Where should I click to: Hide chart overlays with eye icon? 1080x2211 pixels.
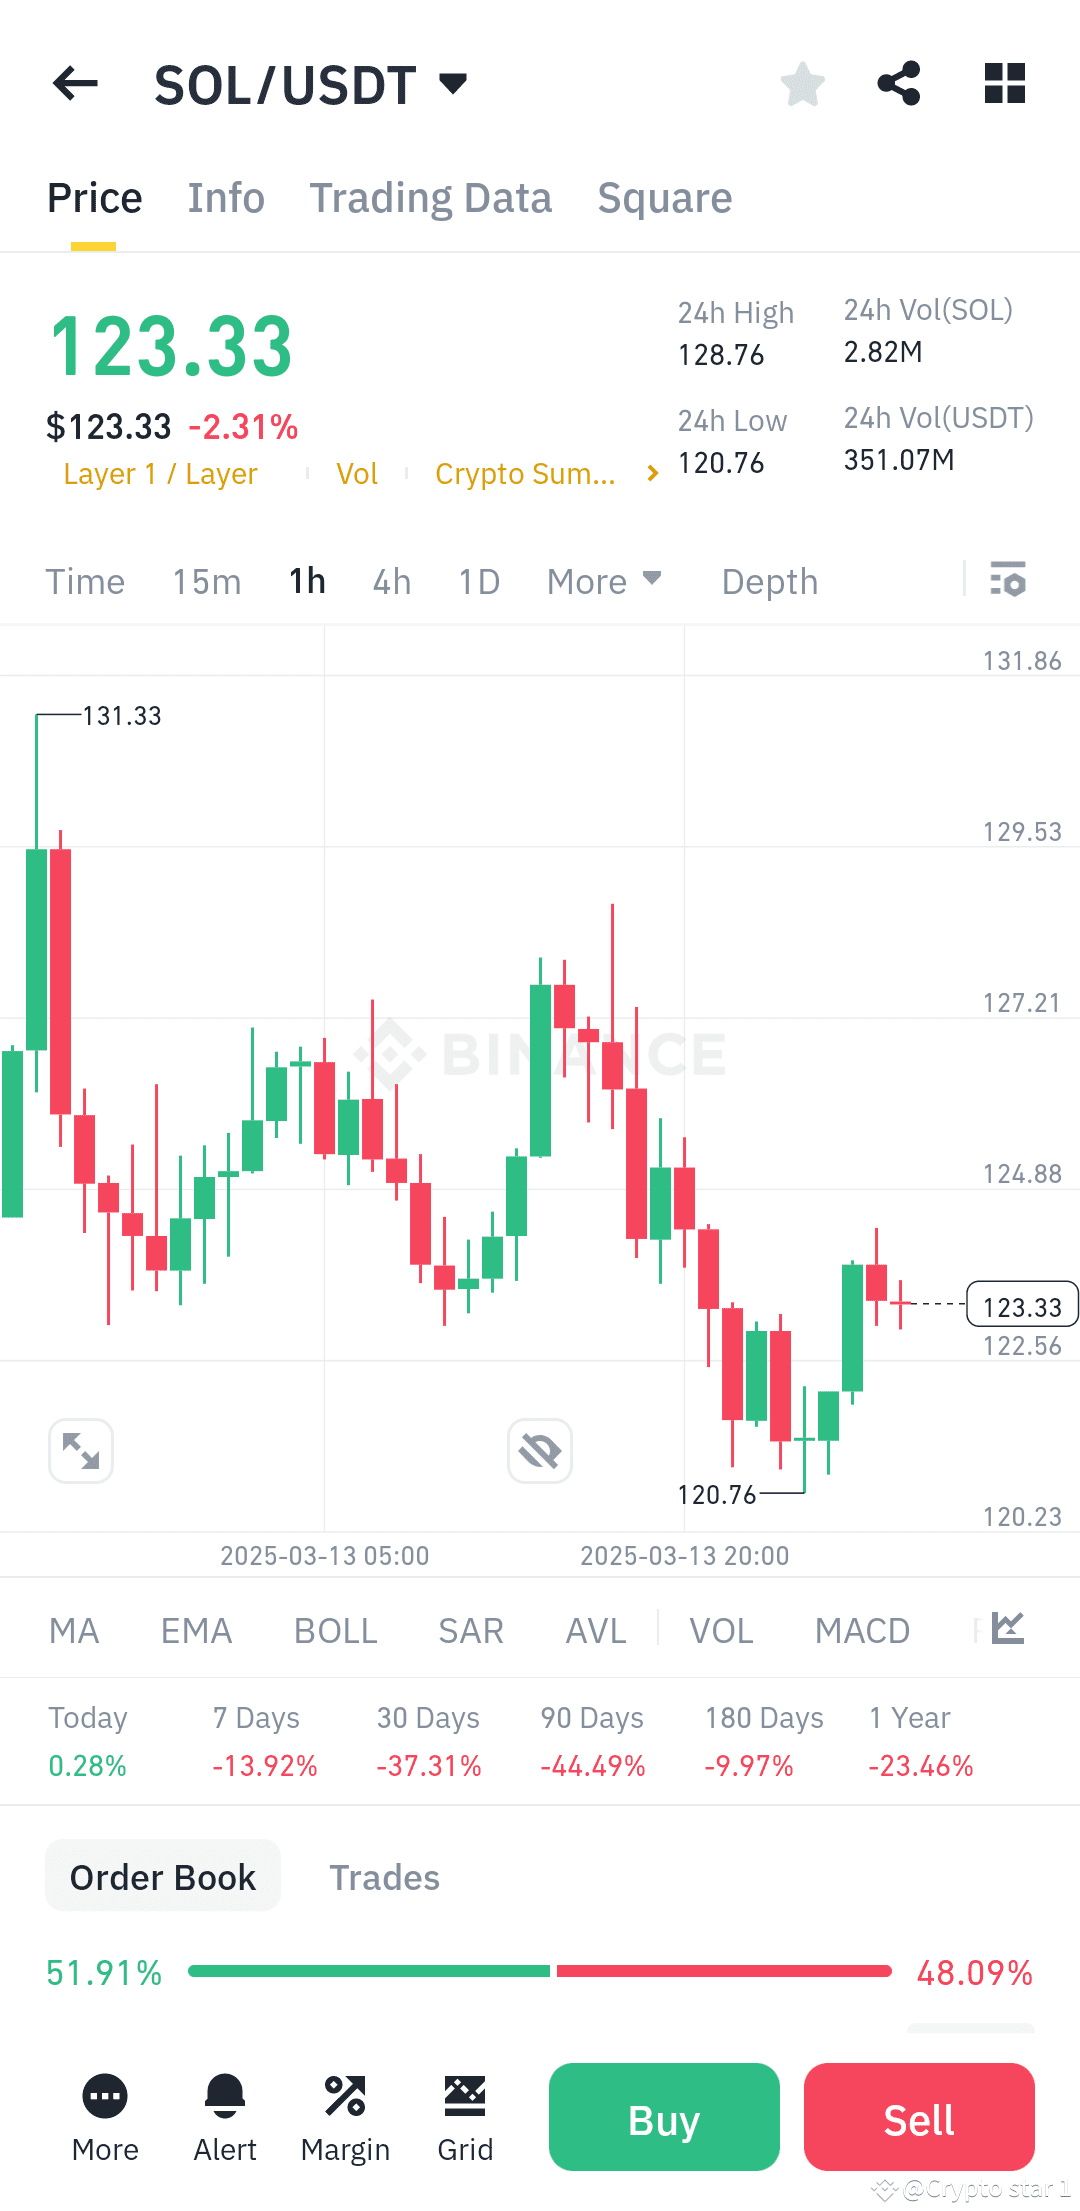pos(539,1451)
